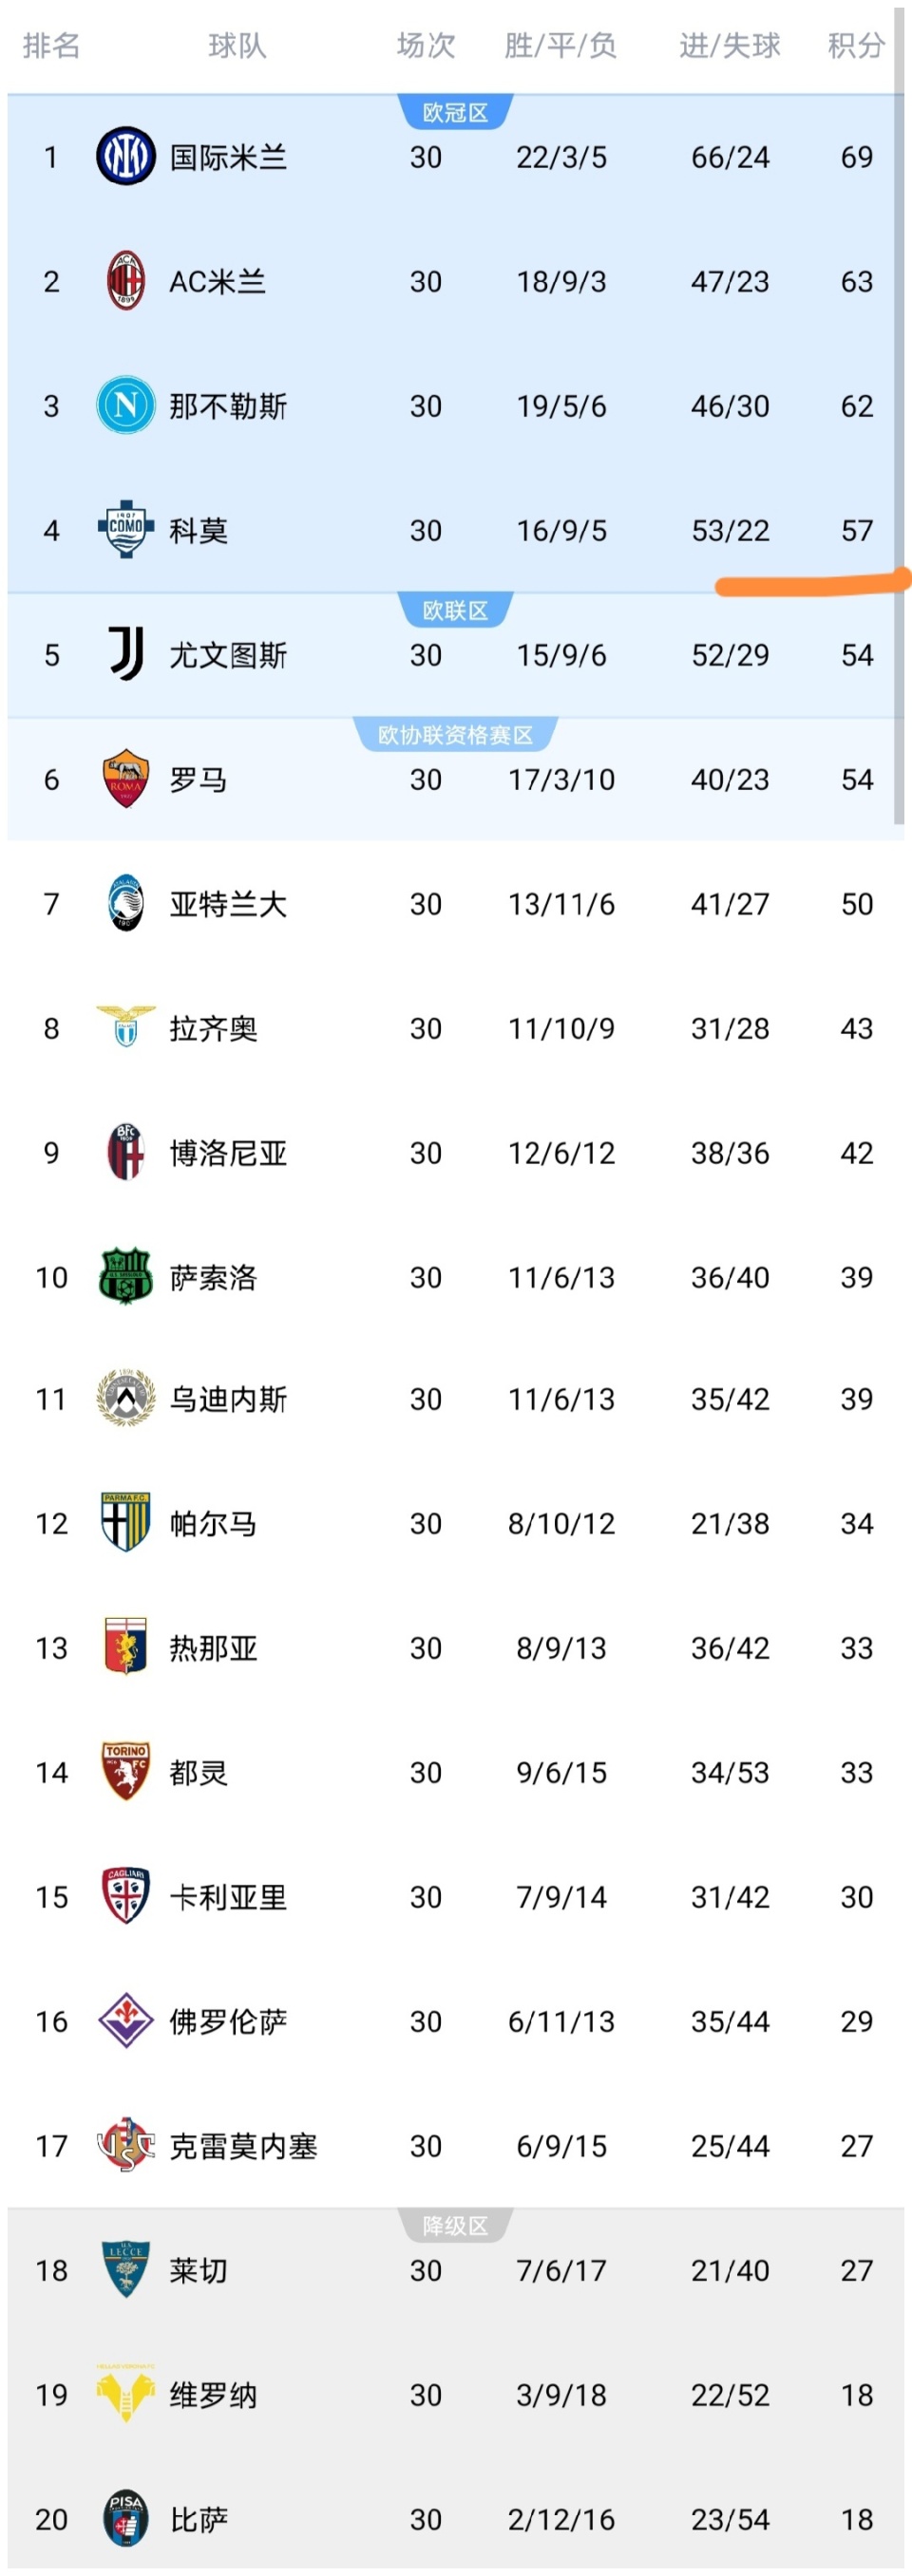
Task: Click the 欧联区 zone label
Action: [455, 610]
